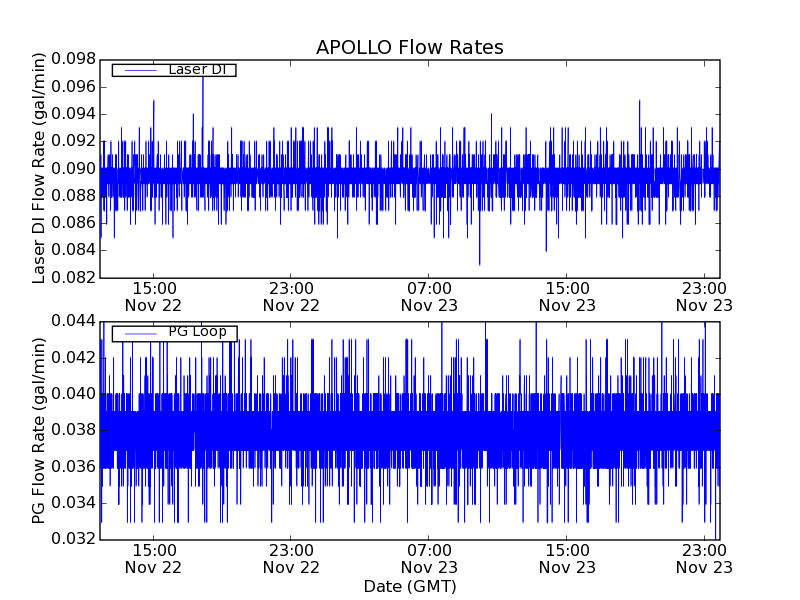Image resolution: width=800 pixels, height=600 pixels.
Task: Select the Laser DI legend label
Action: [x=195, y=70]
